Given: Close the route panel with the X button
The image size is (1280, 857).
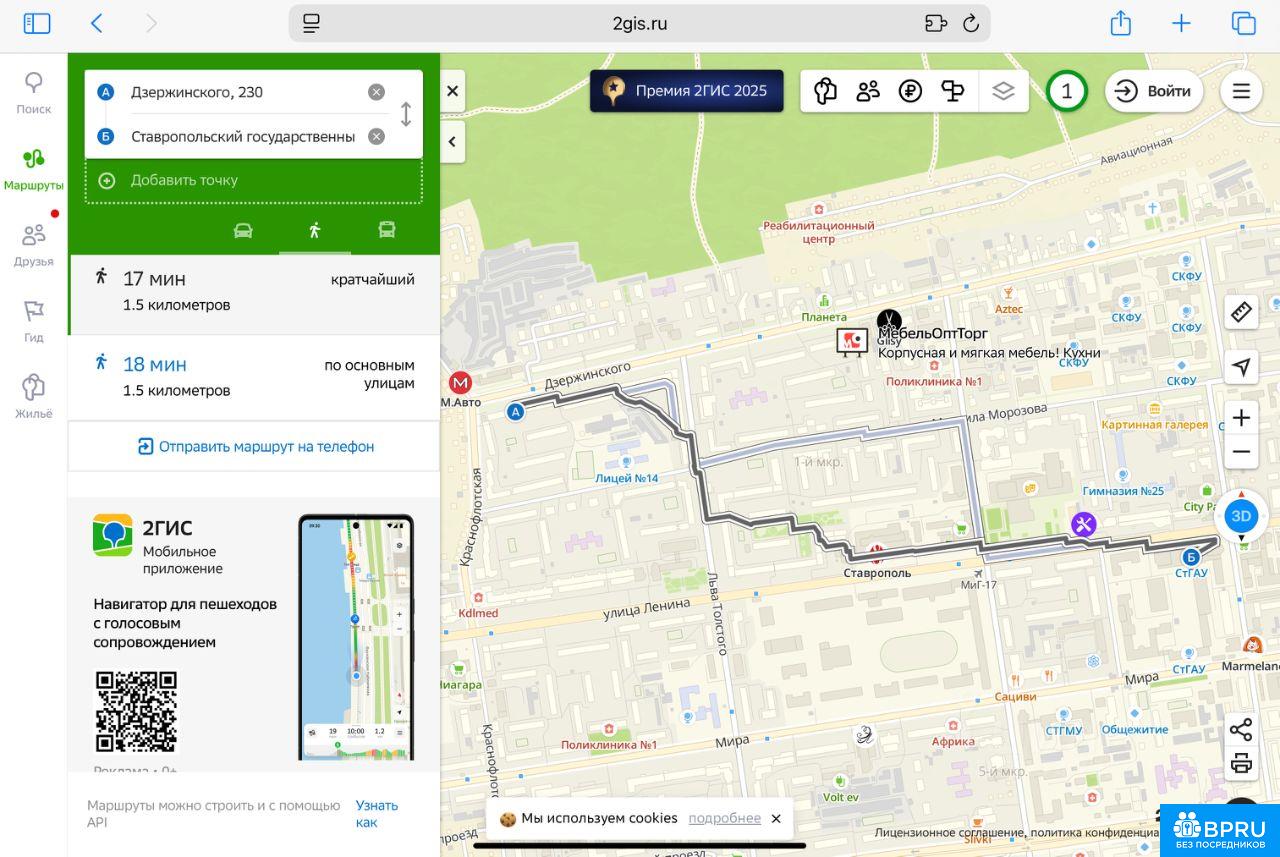Looking at the screenshot, I should [x=452, y=91].
